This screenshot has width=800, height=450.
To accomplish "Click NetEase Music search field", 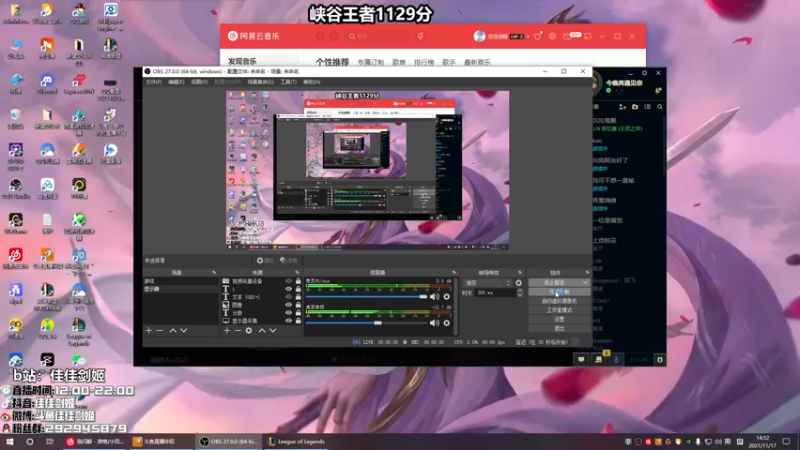I will (378, 36).
